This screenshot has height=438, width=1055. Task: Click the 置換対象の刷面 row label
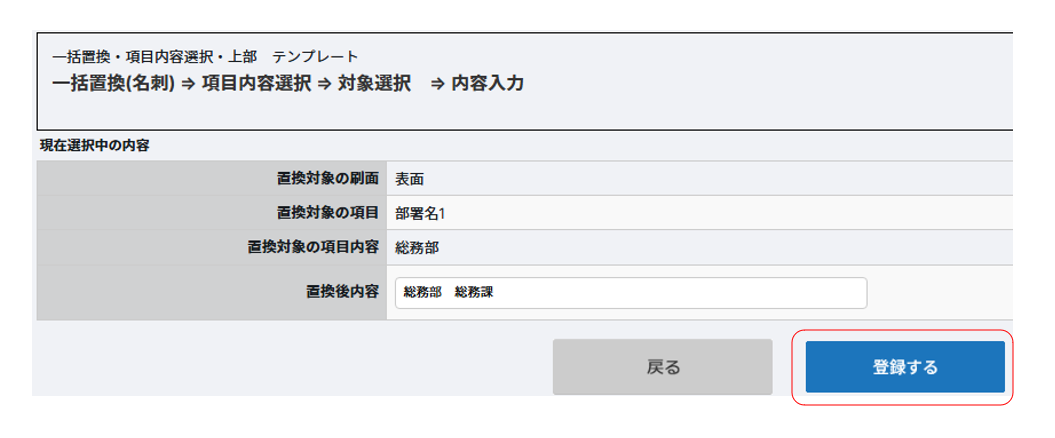coord(327,180)
